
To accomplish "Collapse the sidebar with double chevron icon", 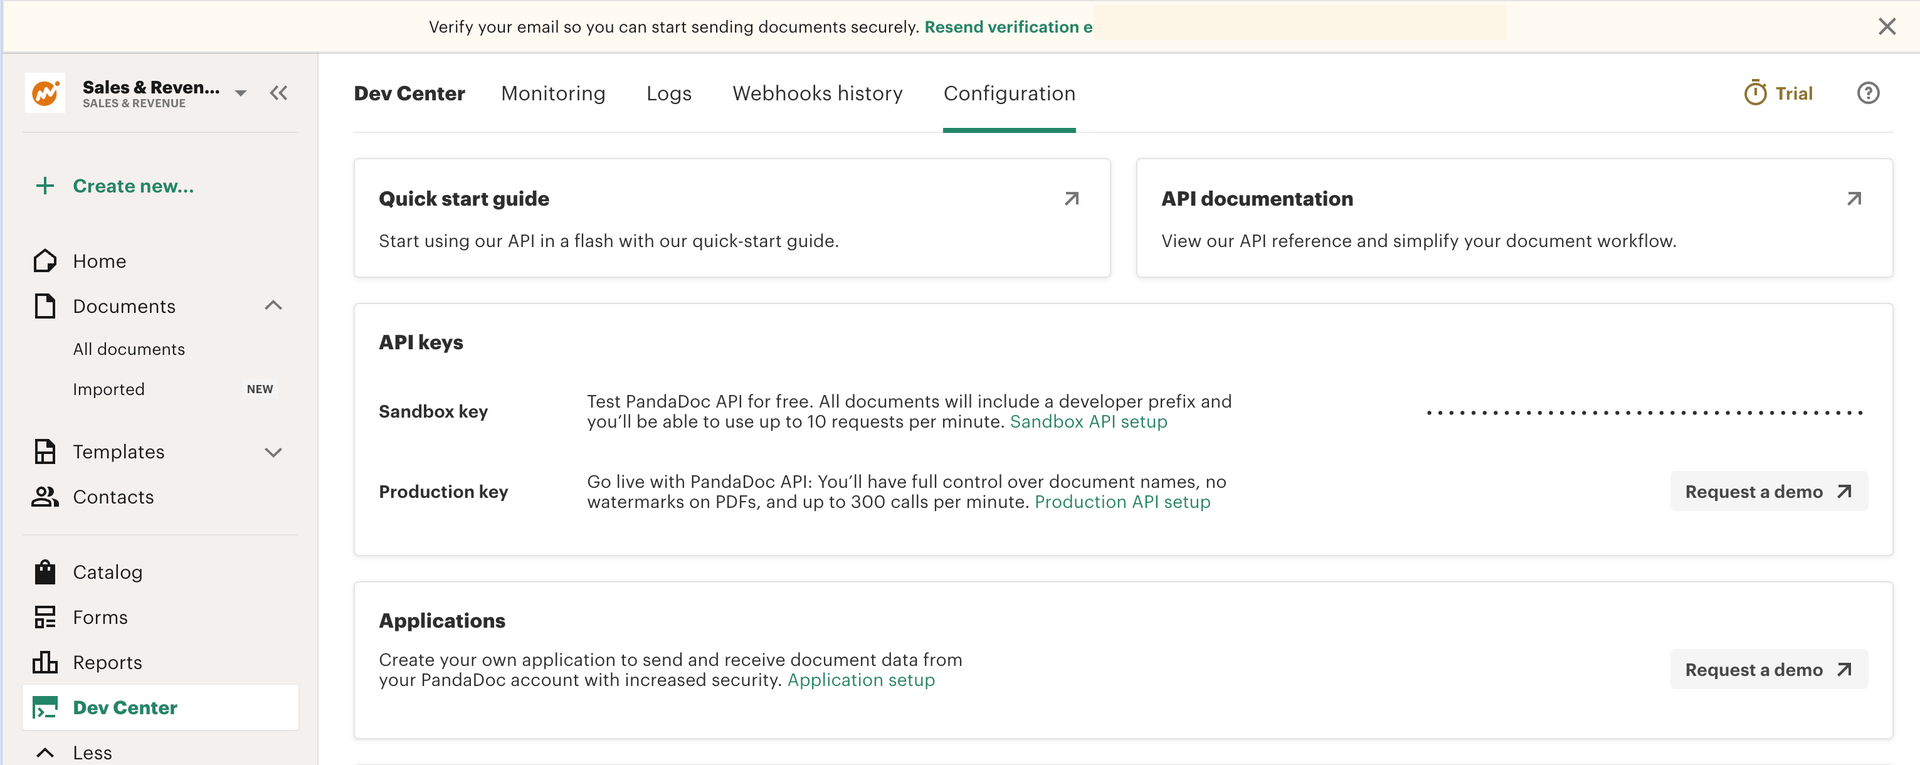I will [x=279, y=93].
